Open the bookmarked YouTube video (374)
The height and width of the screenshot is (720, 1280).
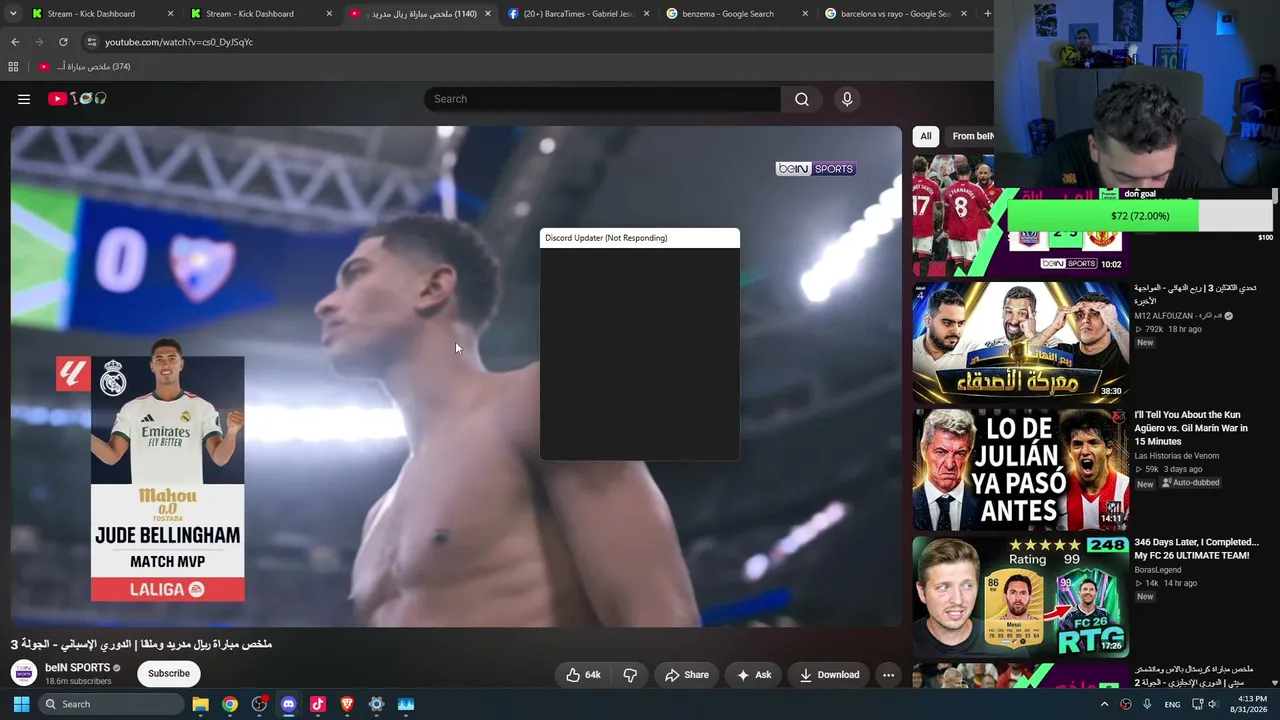click(84, 67)
